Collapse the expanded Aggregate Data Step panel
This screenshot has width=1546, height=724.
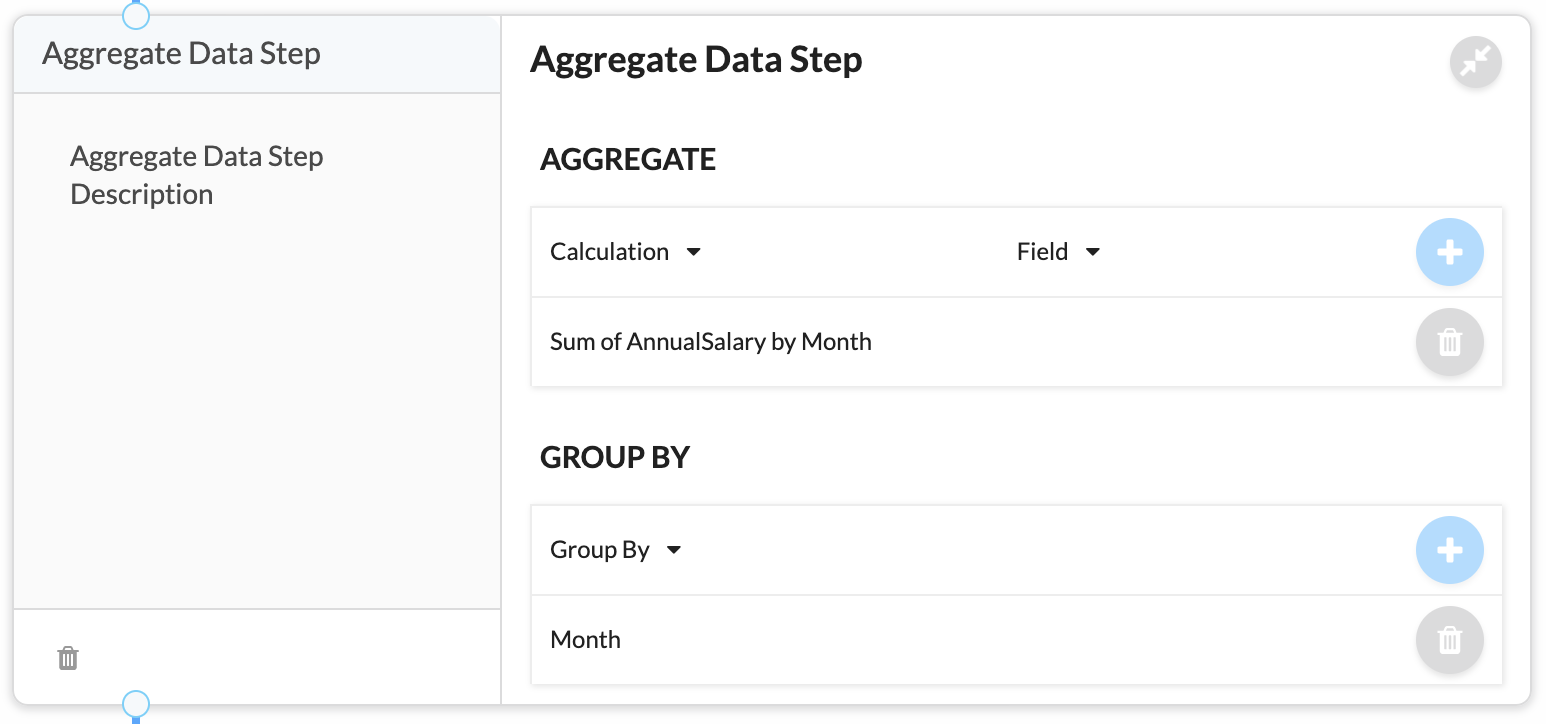point(1476,62)
